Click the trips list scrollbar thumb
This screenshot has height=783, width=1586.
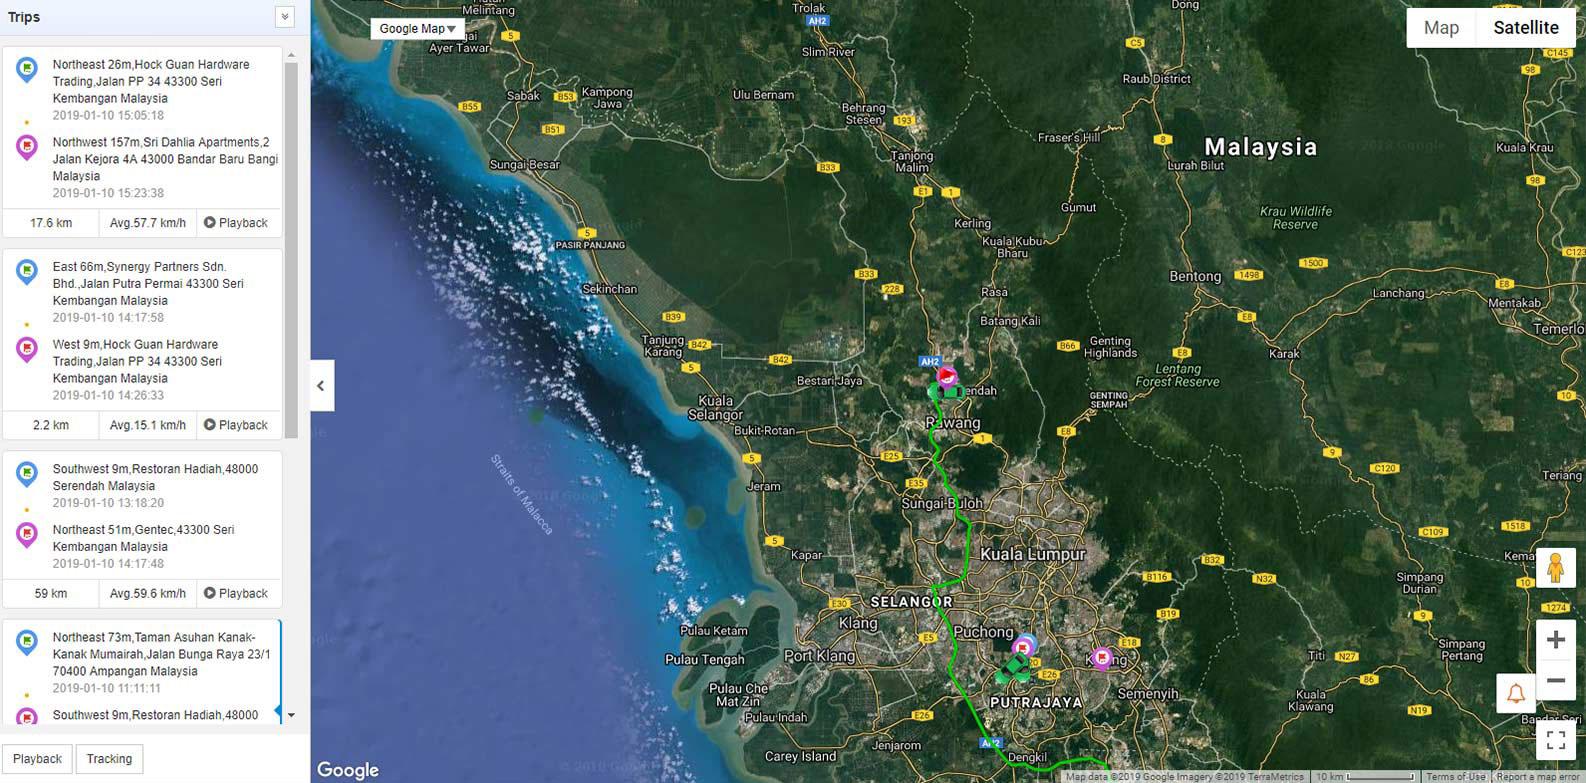pos(291,250)
